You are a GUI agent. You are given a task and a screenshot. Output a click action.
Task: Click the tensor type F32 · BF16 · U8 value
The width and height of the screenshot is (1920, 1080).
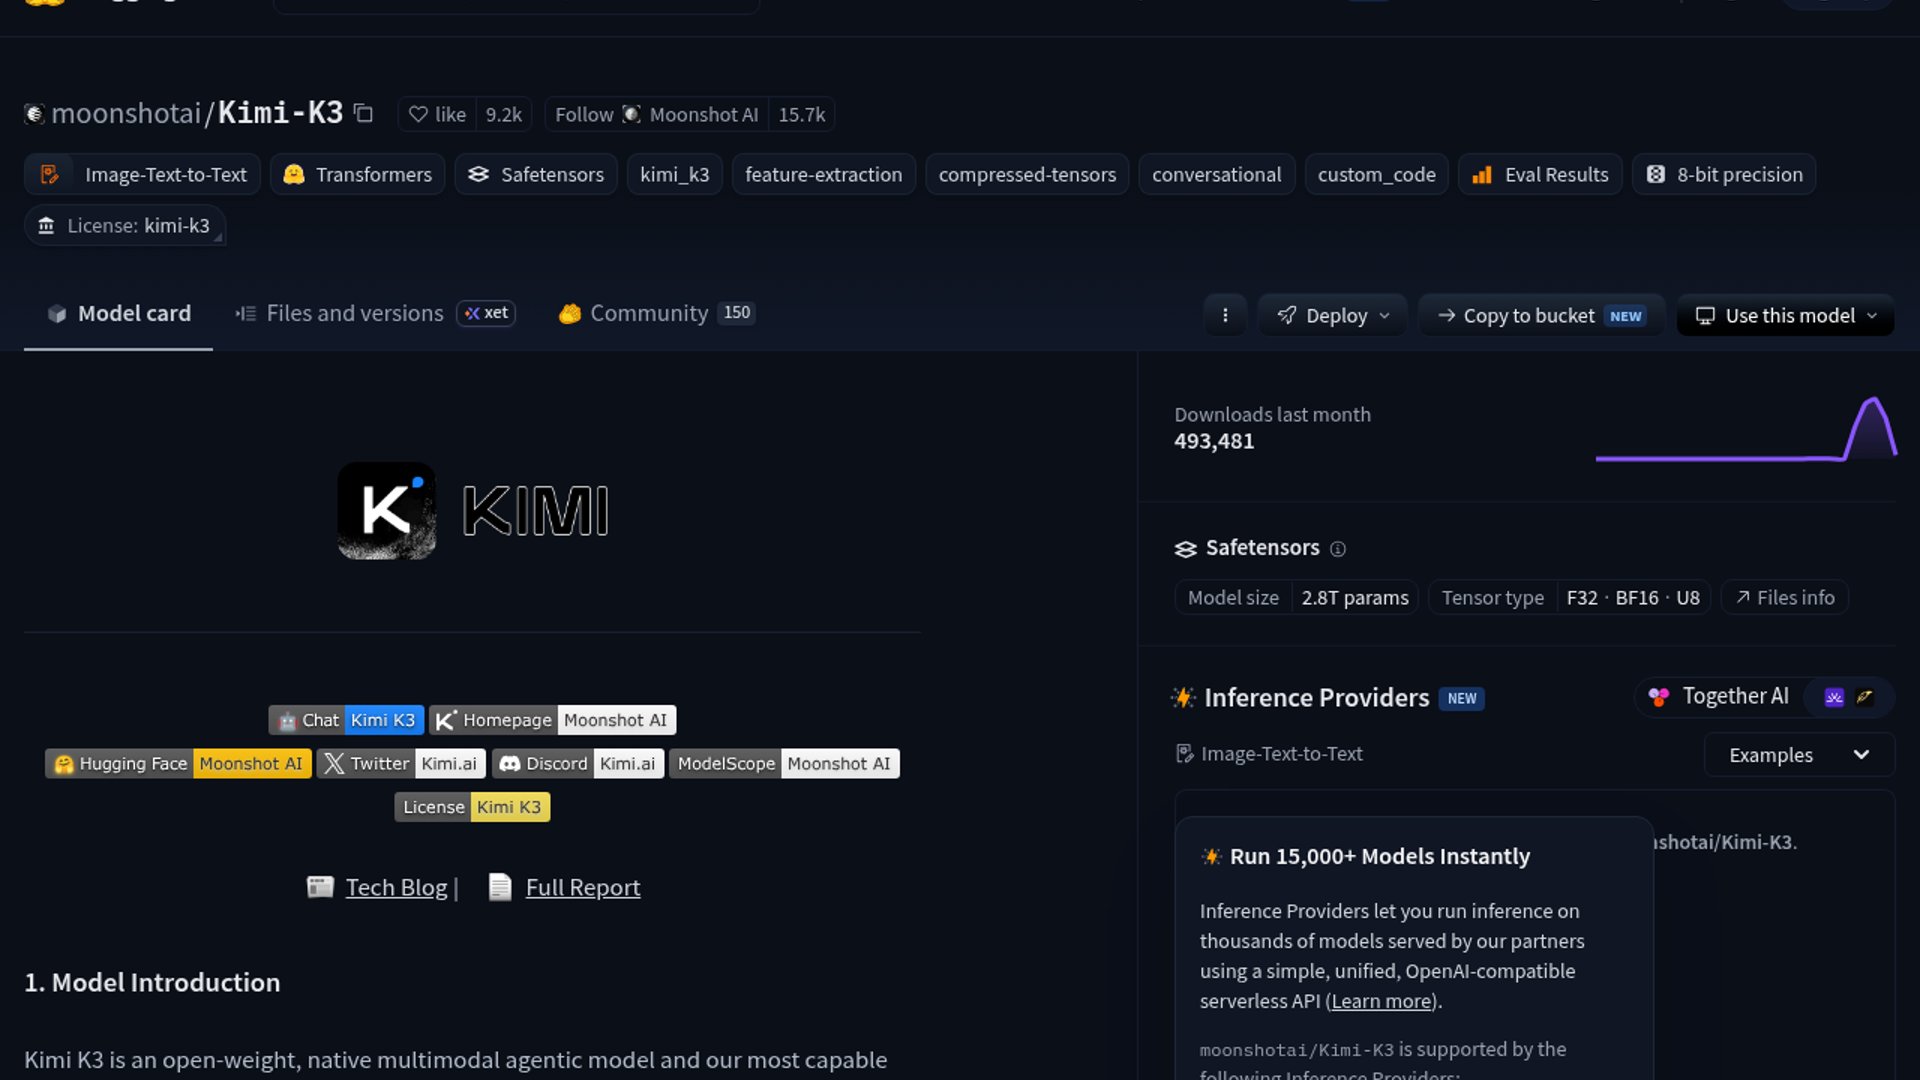click(x=1633, y=597)
